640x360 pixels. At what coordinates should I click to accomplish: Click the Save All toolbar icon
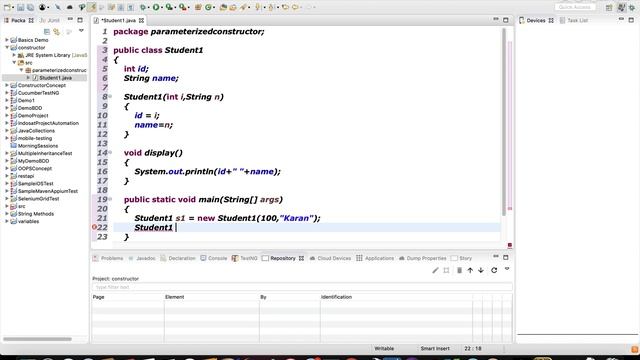[30, 7]
